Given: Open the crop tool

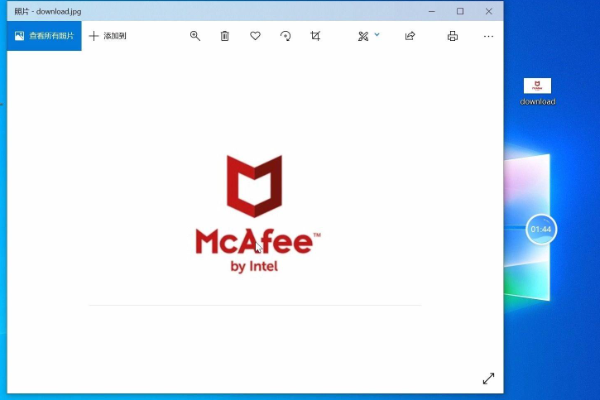Looking at the screenshot, I should [x=315, y=36].
